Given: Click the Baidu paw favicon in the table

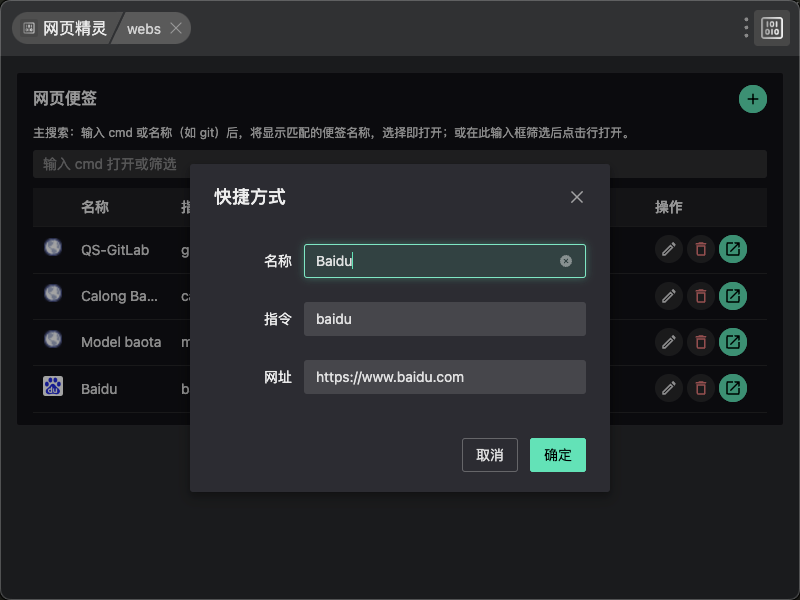Looking at the screenshot, I should click(53, 386).
